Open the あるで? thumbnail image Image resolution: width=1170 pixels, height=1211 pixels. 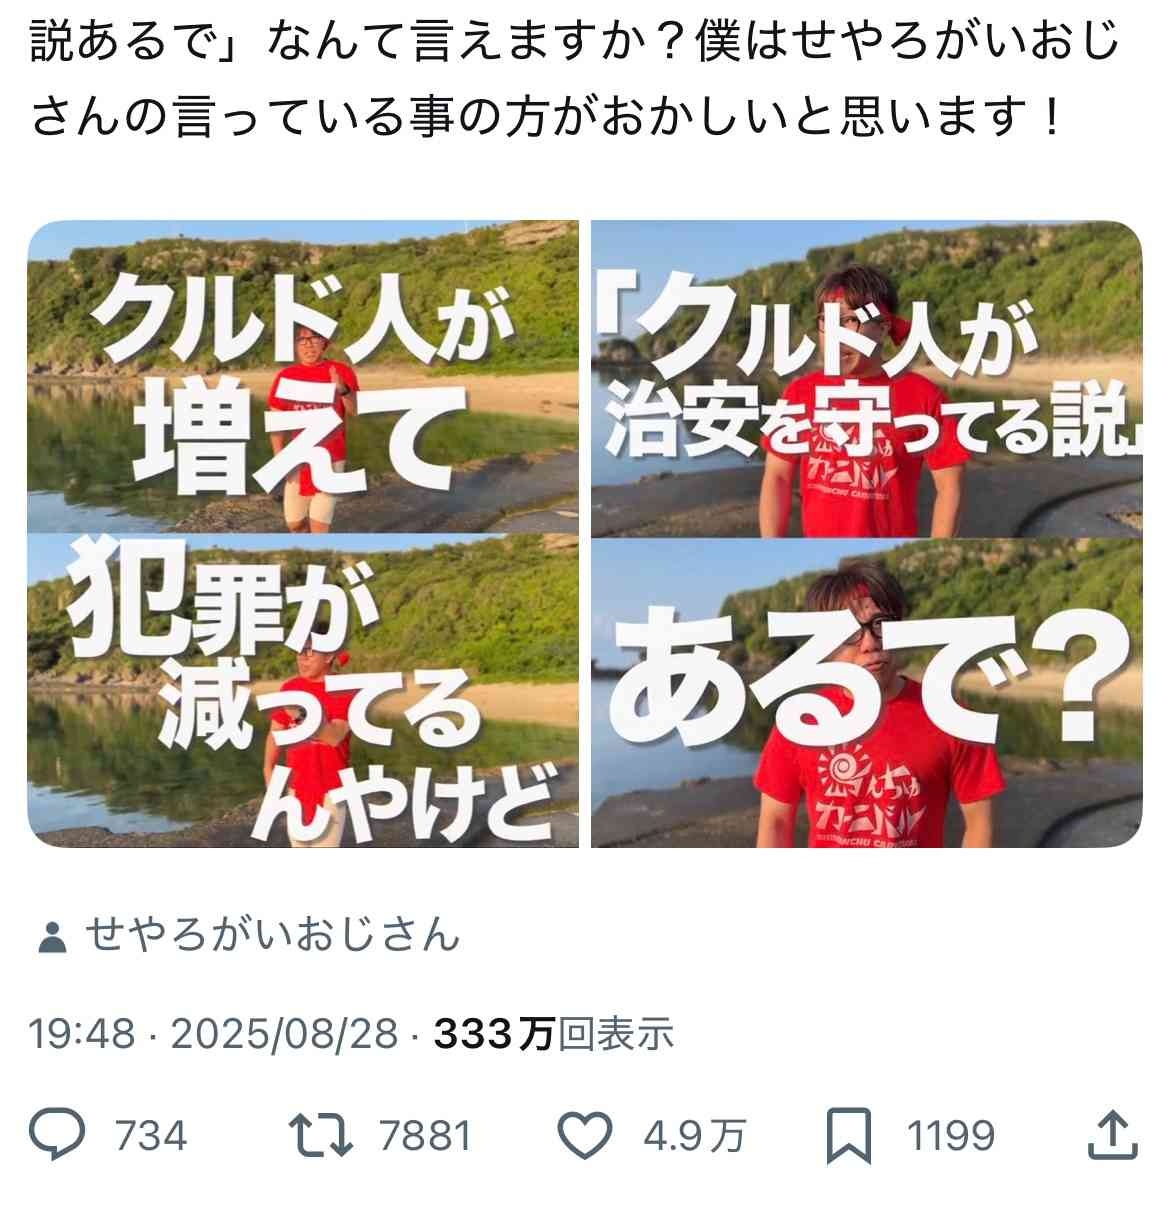(866, 693)
